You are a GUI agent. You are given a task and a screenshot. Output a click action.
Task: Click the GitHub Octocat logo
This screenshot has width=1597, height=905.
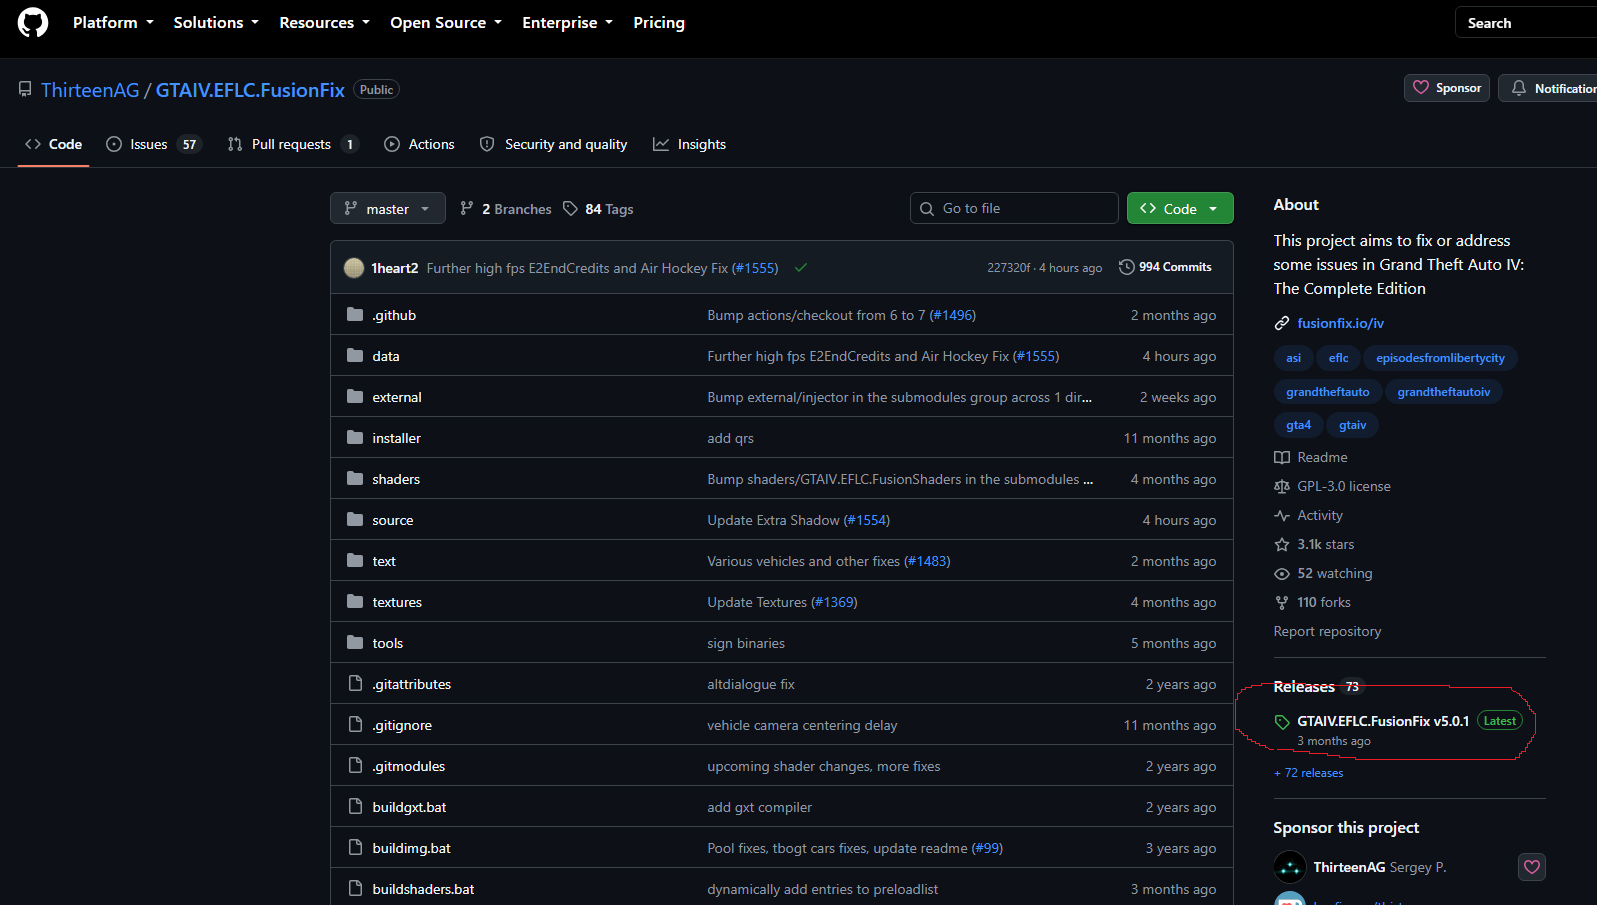[33, 22]
